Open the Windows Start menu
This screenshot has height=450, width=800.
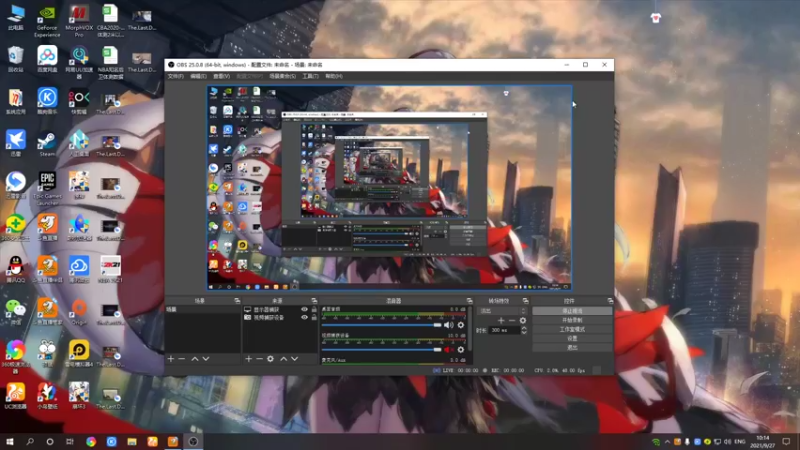(10, 442)
